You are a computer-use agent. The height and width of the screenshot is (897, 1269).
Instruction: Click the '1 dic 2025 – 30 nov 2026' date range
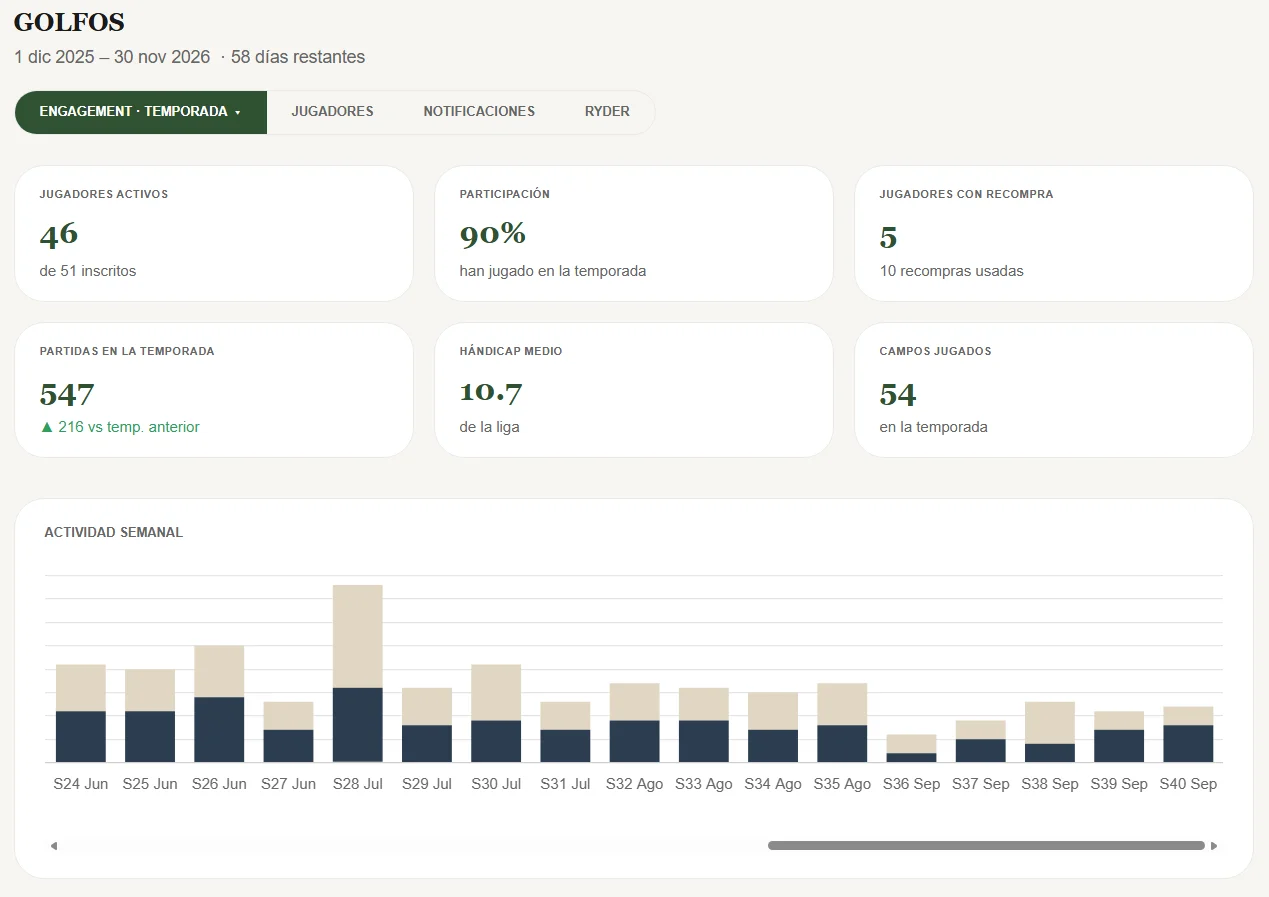[x=112, y=57]
